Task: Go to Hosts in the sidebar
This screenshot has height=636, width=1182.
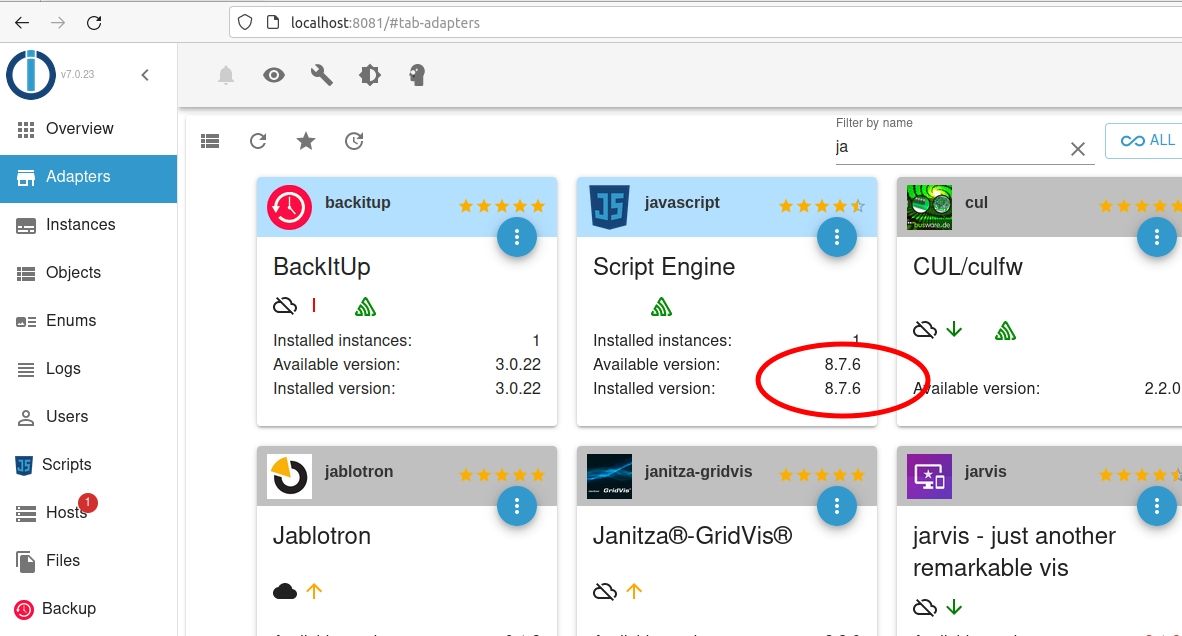Action: click(x=88, y=512)
